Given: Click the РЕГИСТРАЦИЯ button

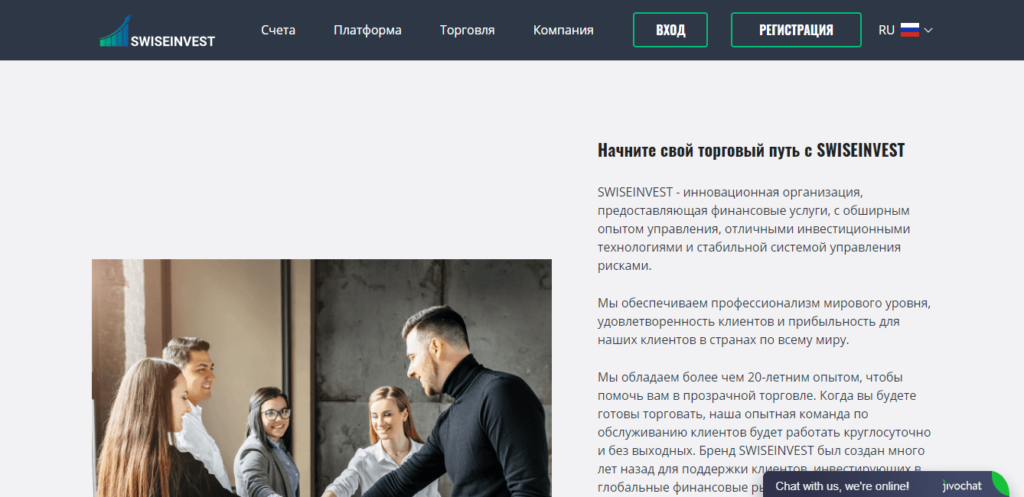Looking at the screenshot, I should [796, 30].
